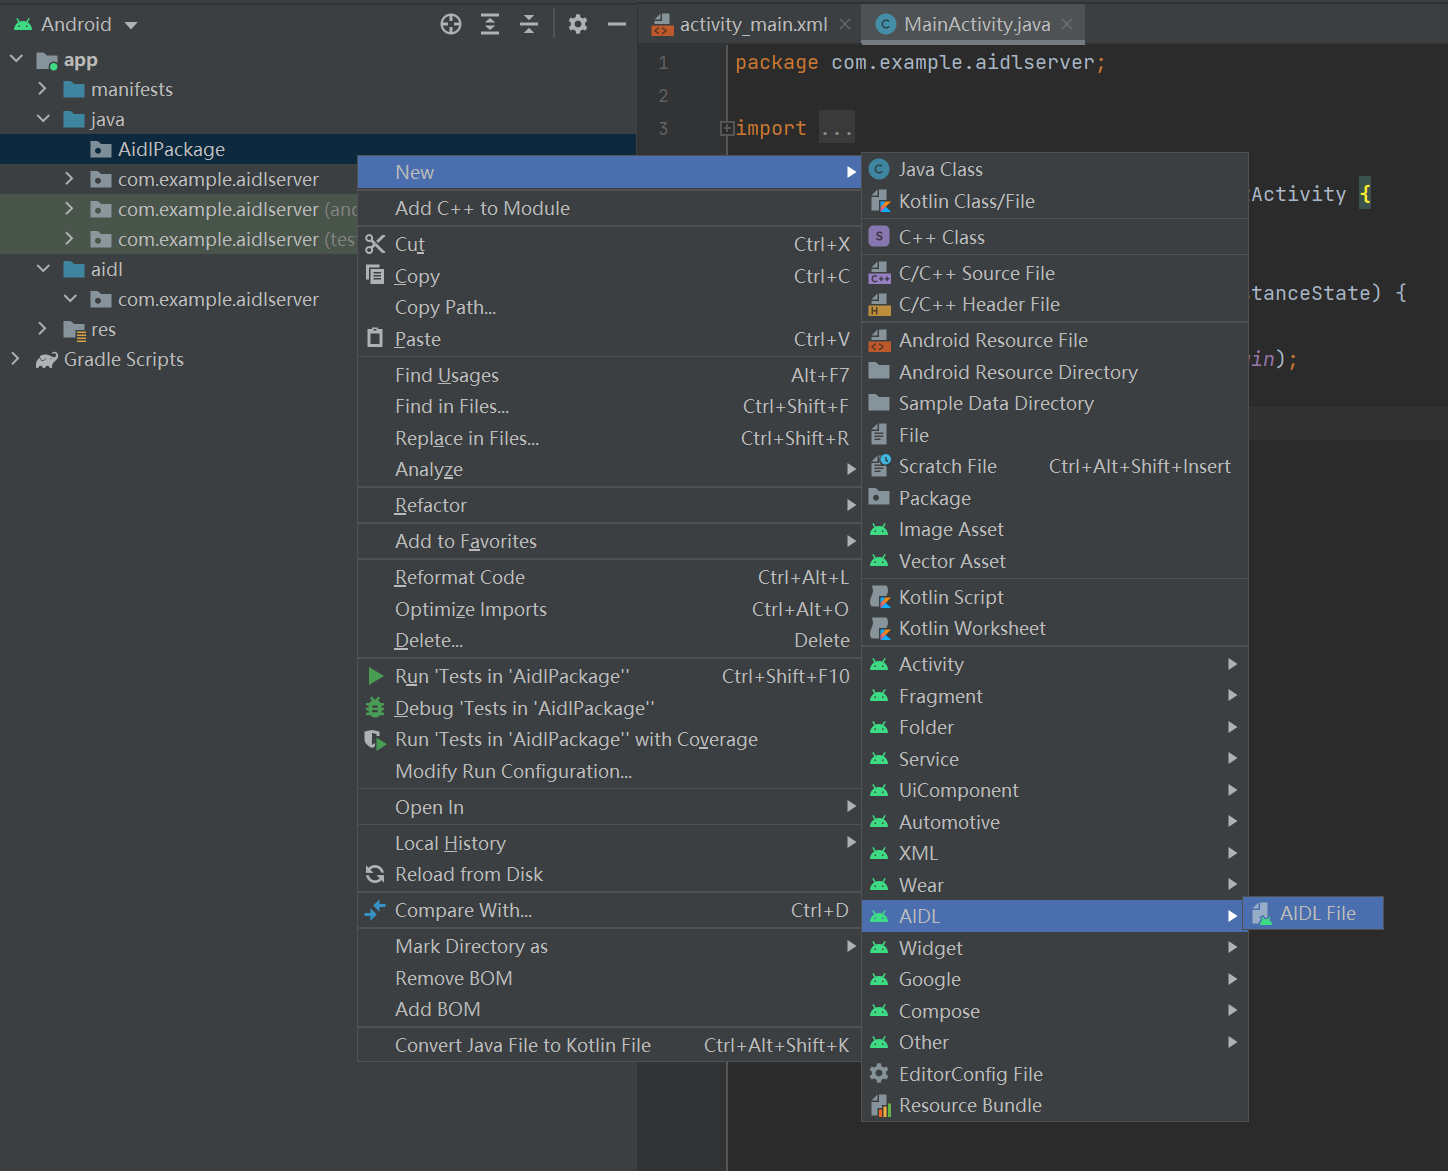
Task: Collapse the java folder
Action: point(43,119)
